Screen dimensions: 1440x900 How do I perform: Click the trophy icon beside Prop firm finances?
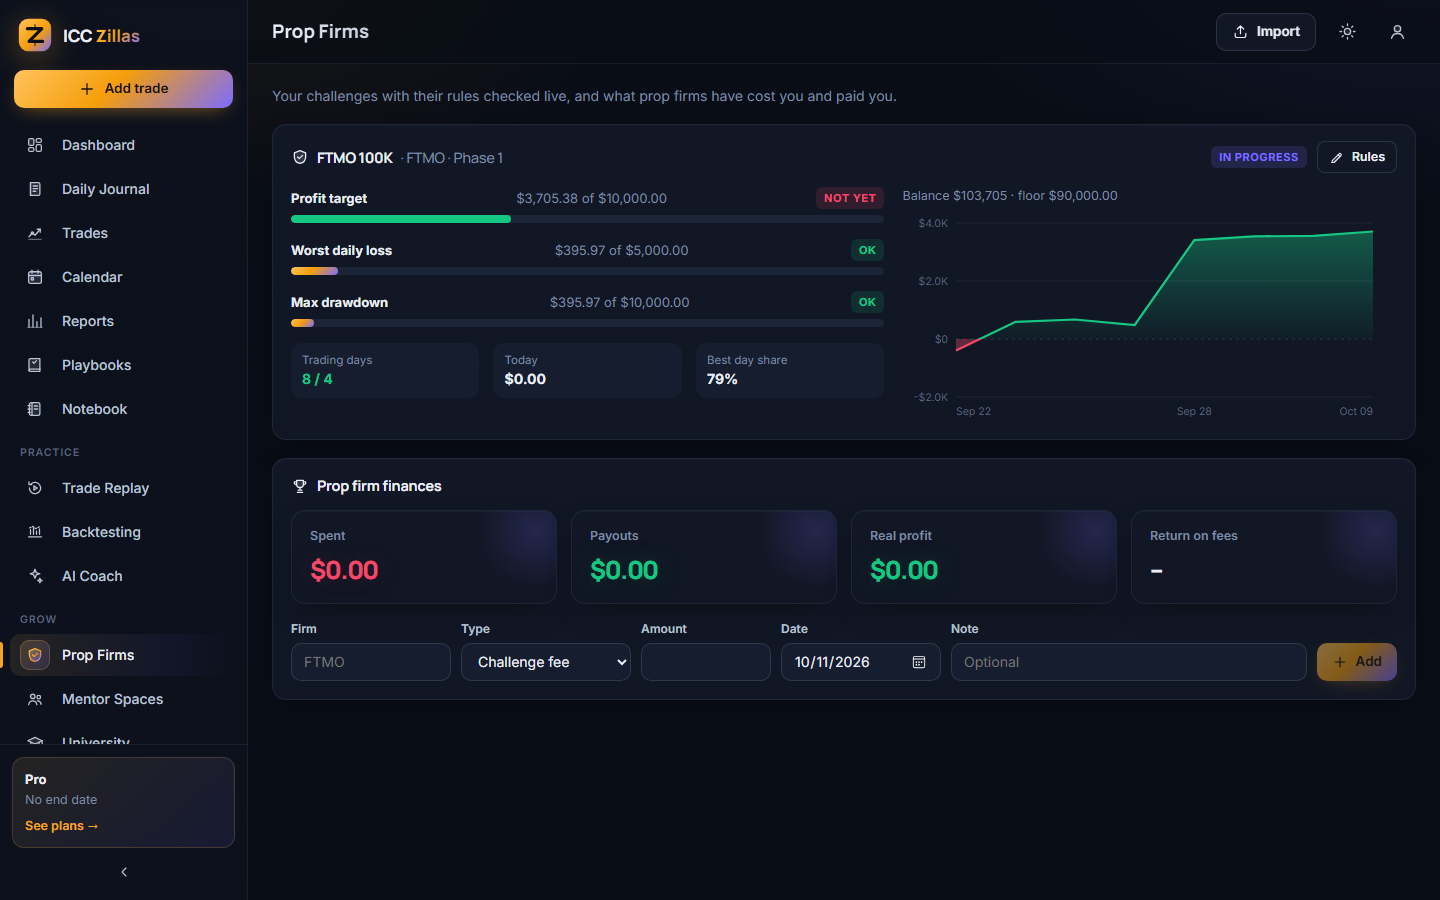pos(300,486)
